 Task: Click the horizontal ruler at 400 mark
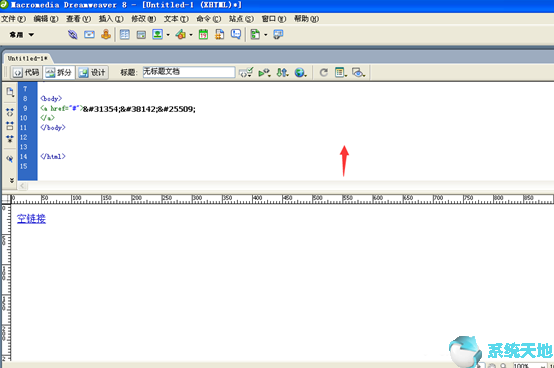pyautogui.click(x=257, y=198)
